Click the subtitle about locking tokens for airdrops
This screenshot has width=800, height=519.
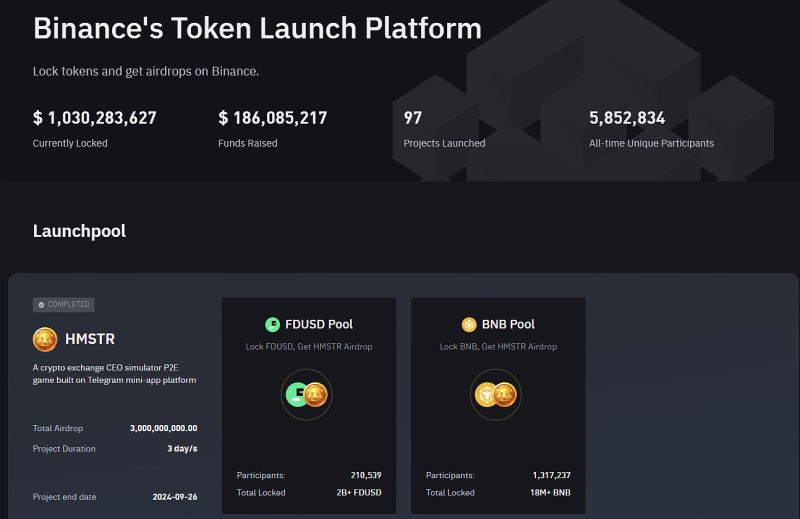(x=146, y=71)
